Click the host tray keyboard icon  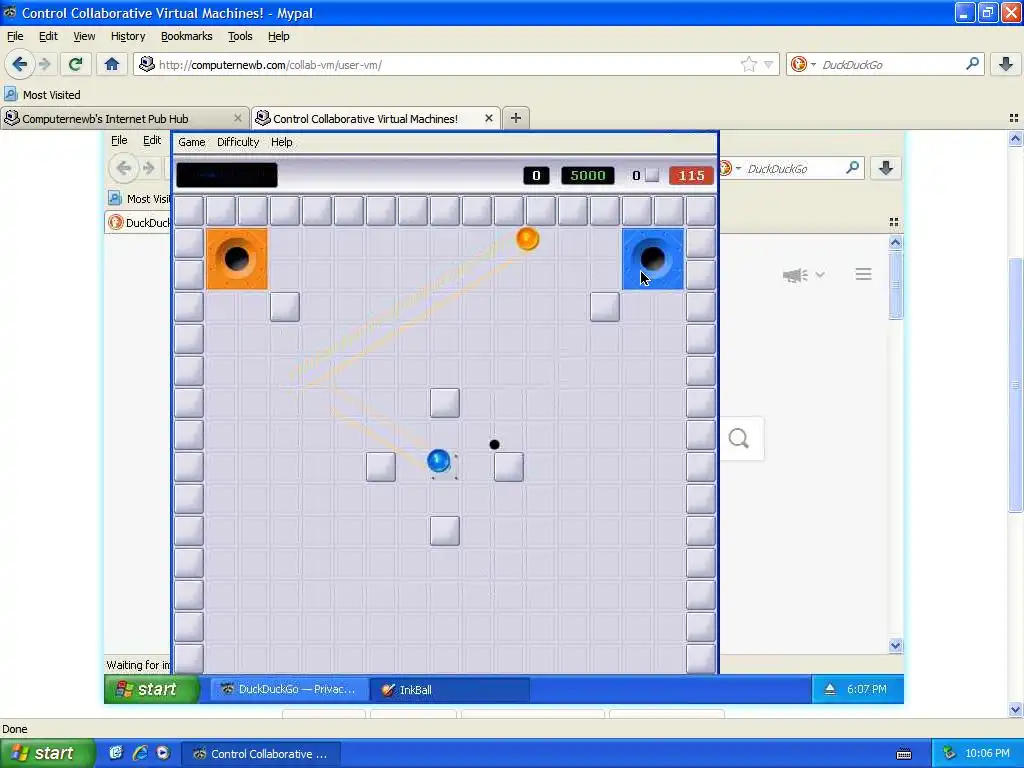pyautogui.click(x=904, y=754)
